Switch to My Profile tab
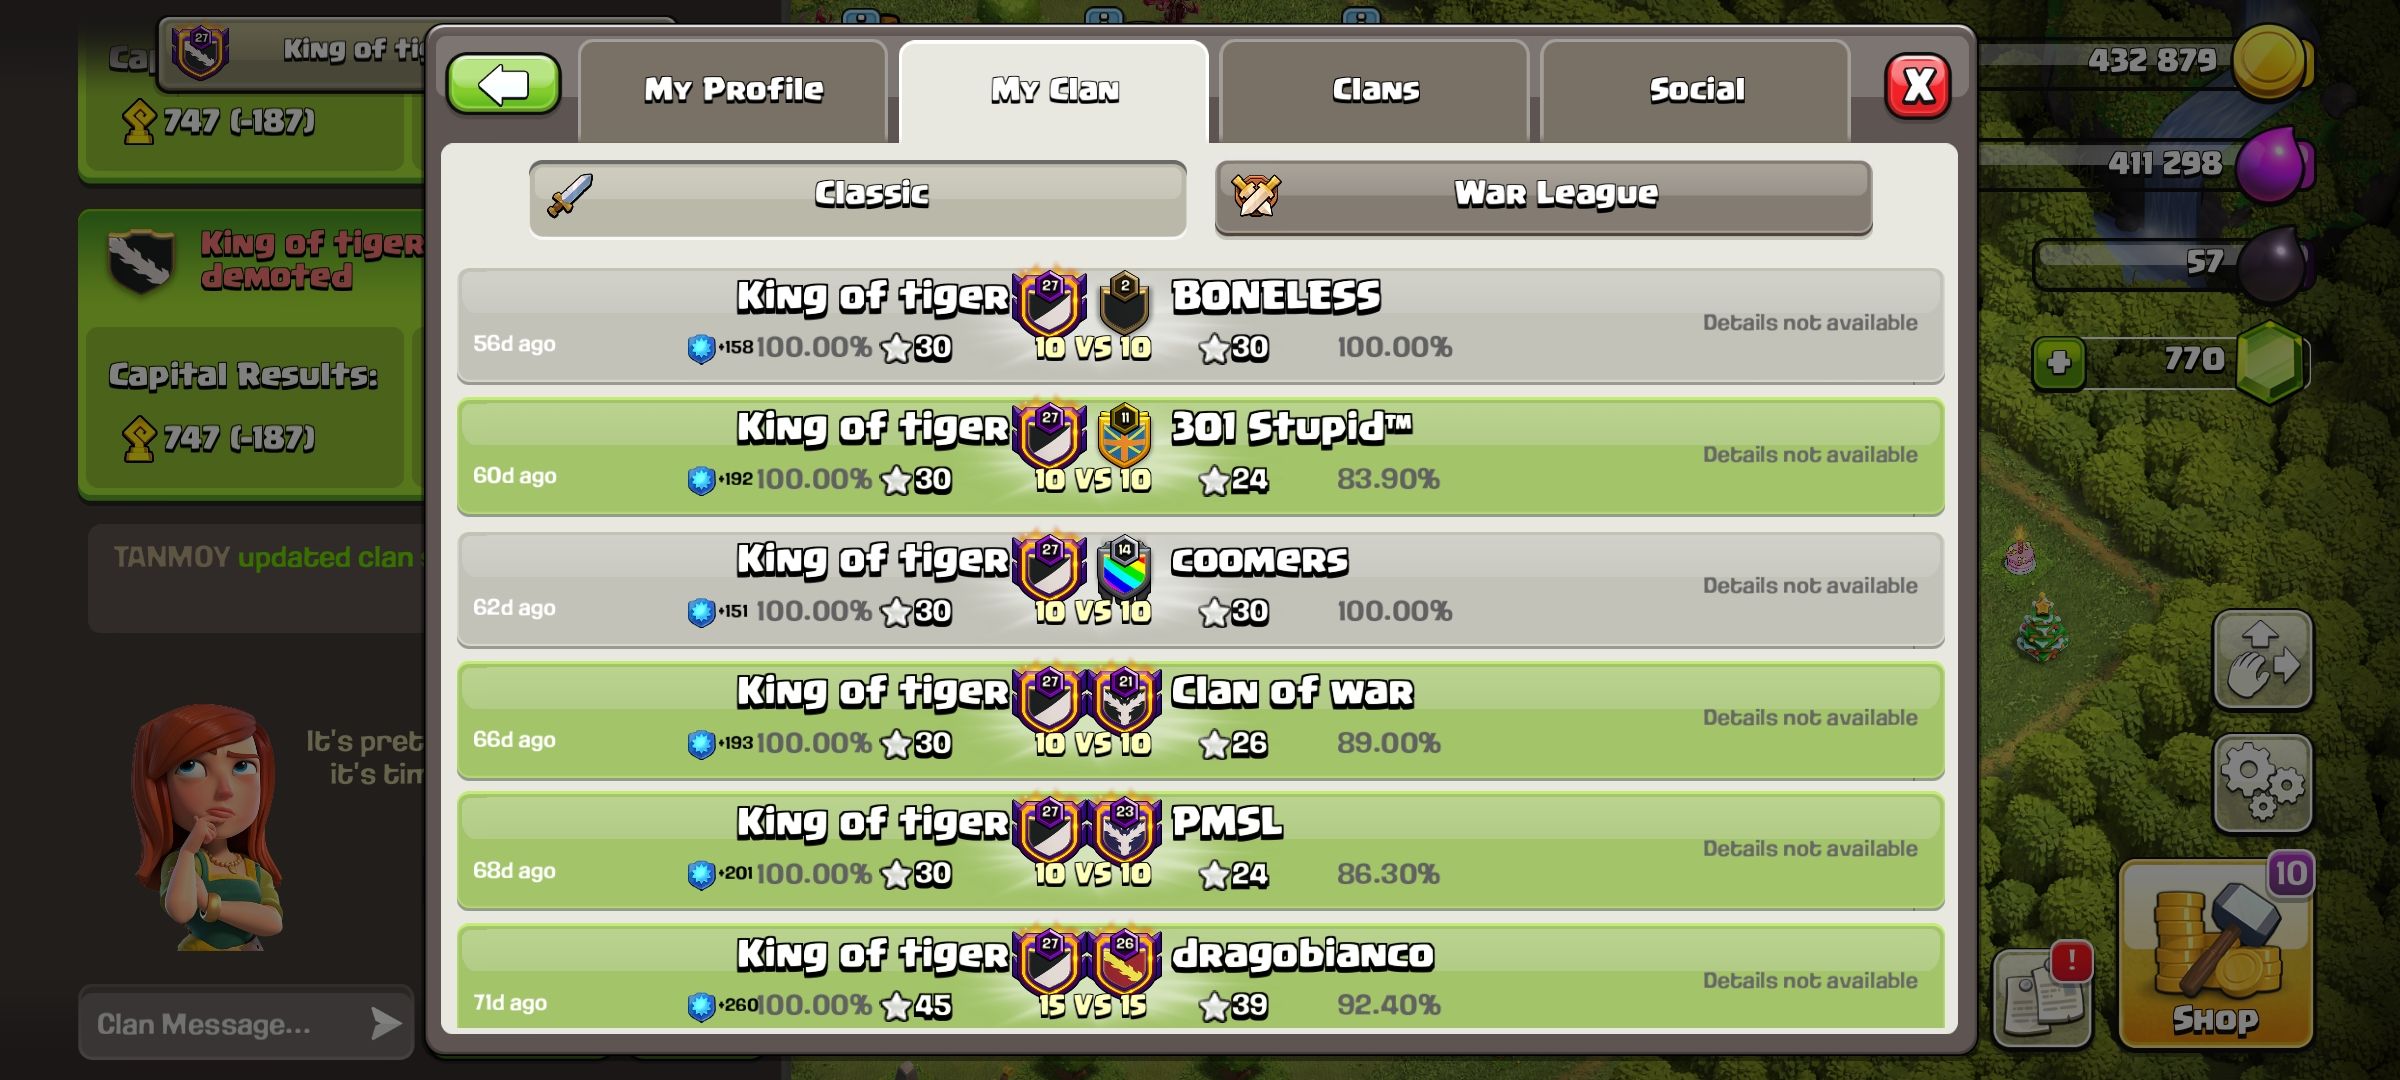The image size is (2400, 1080). pyautogui.click(x=733, y=91)
